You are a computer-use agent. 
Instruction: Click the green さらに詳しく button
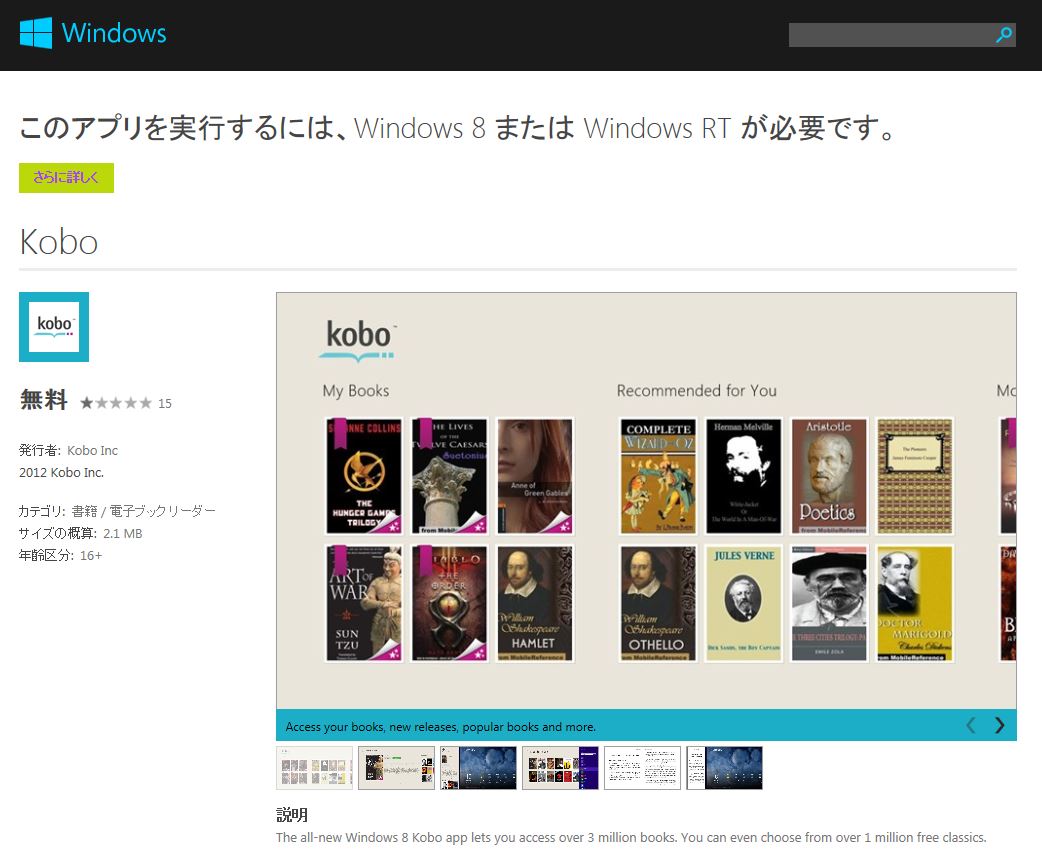click(x=66, y=177)
